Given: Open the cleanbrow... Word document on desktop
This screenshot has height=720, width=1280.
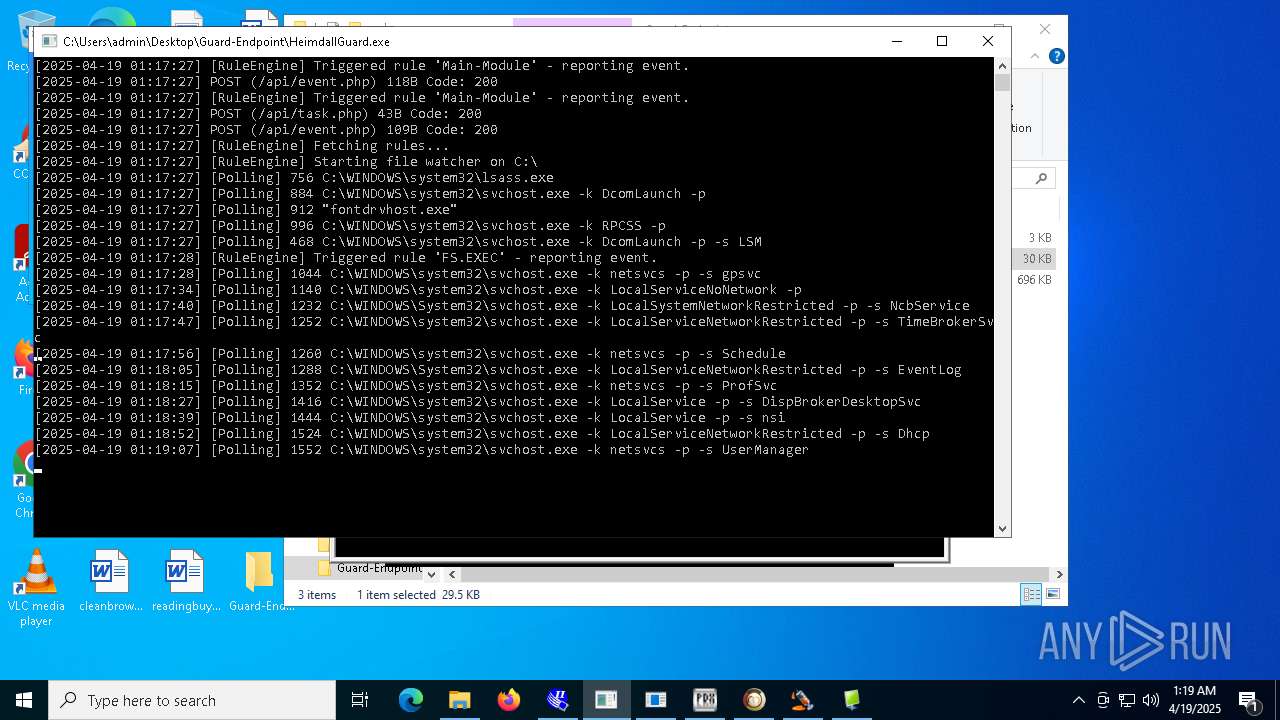Looking at the screenshot, I should (110, 581).
